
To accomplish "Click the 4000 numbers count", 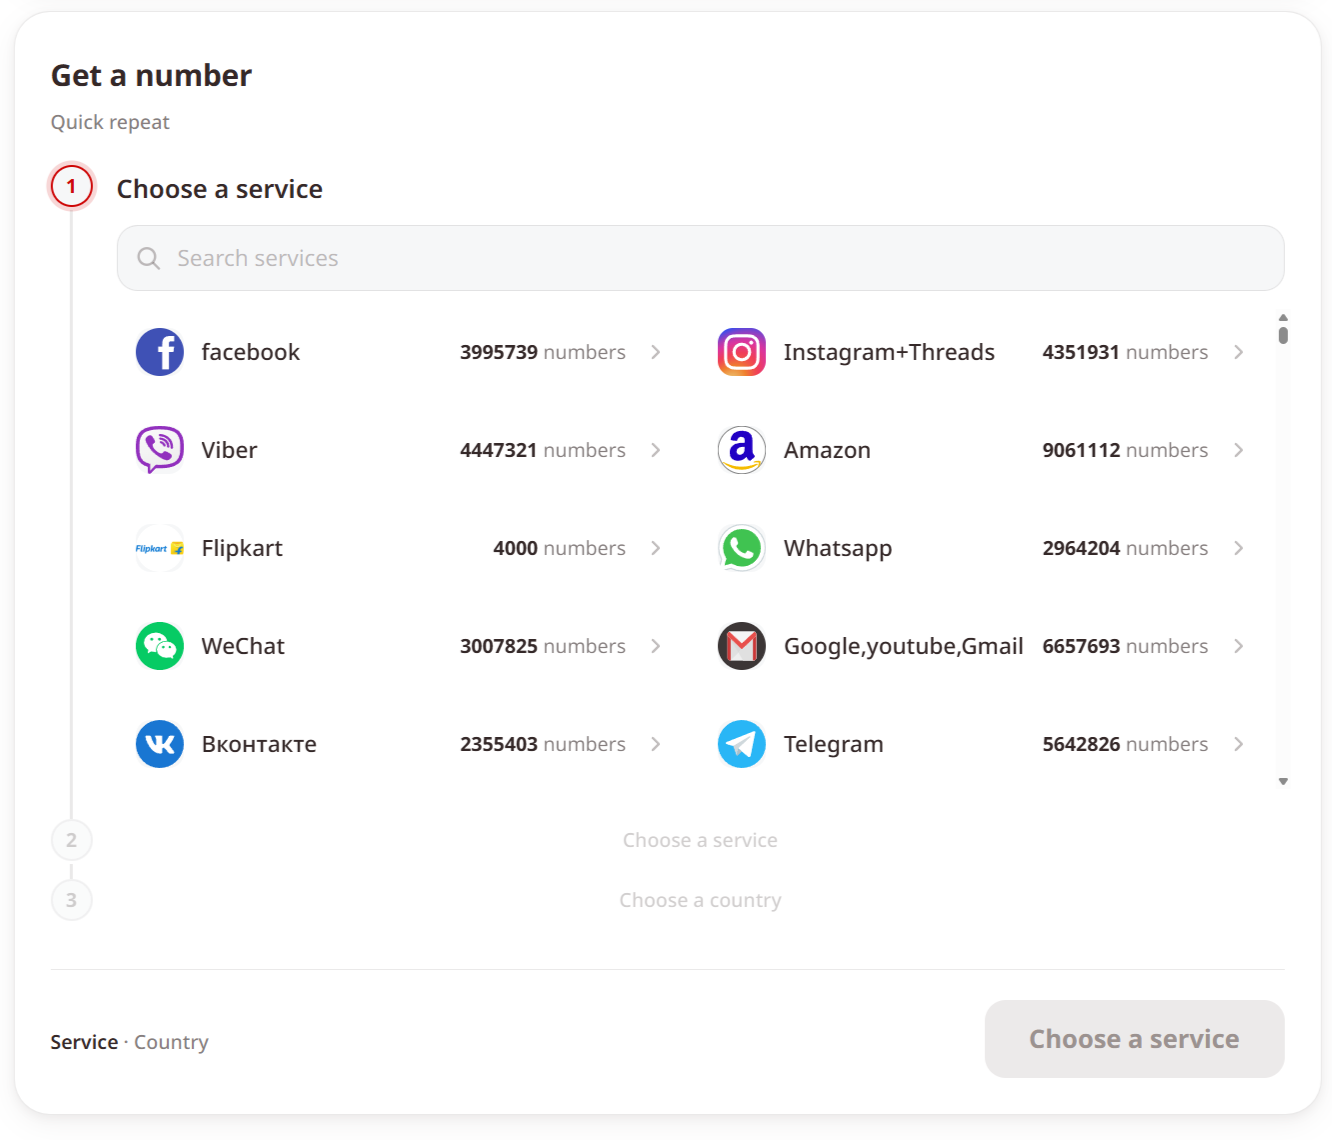I will click(560, 548).
